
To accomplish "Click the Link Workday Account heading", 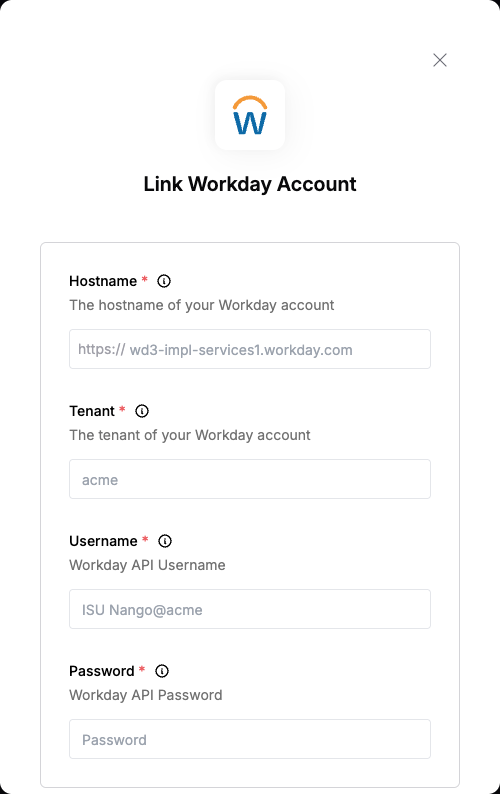I will pos(250,184).
